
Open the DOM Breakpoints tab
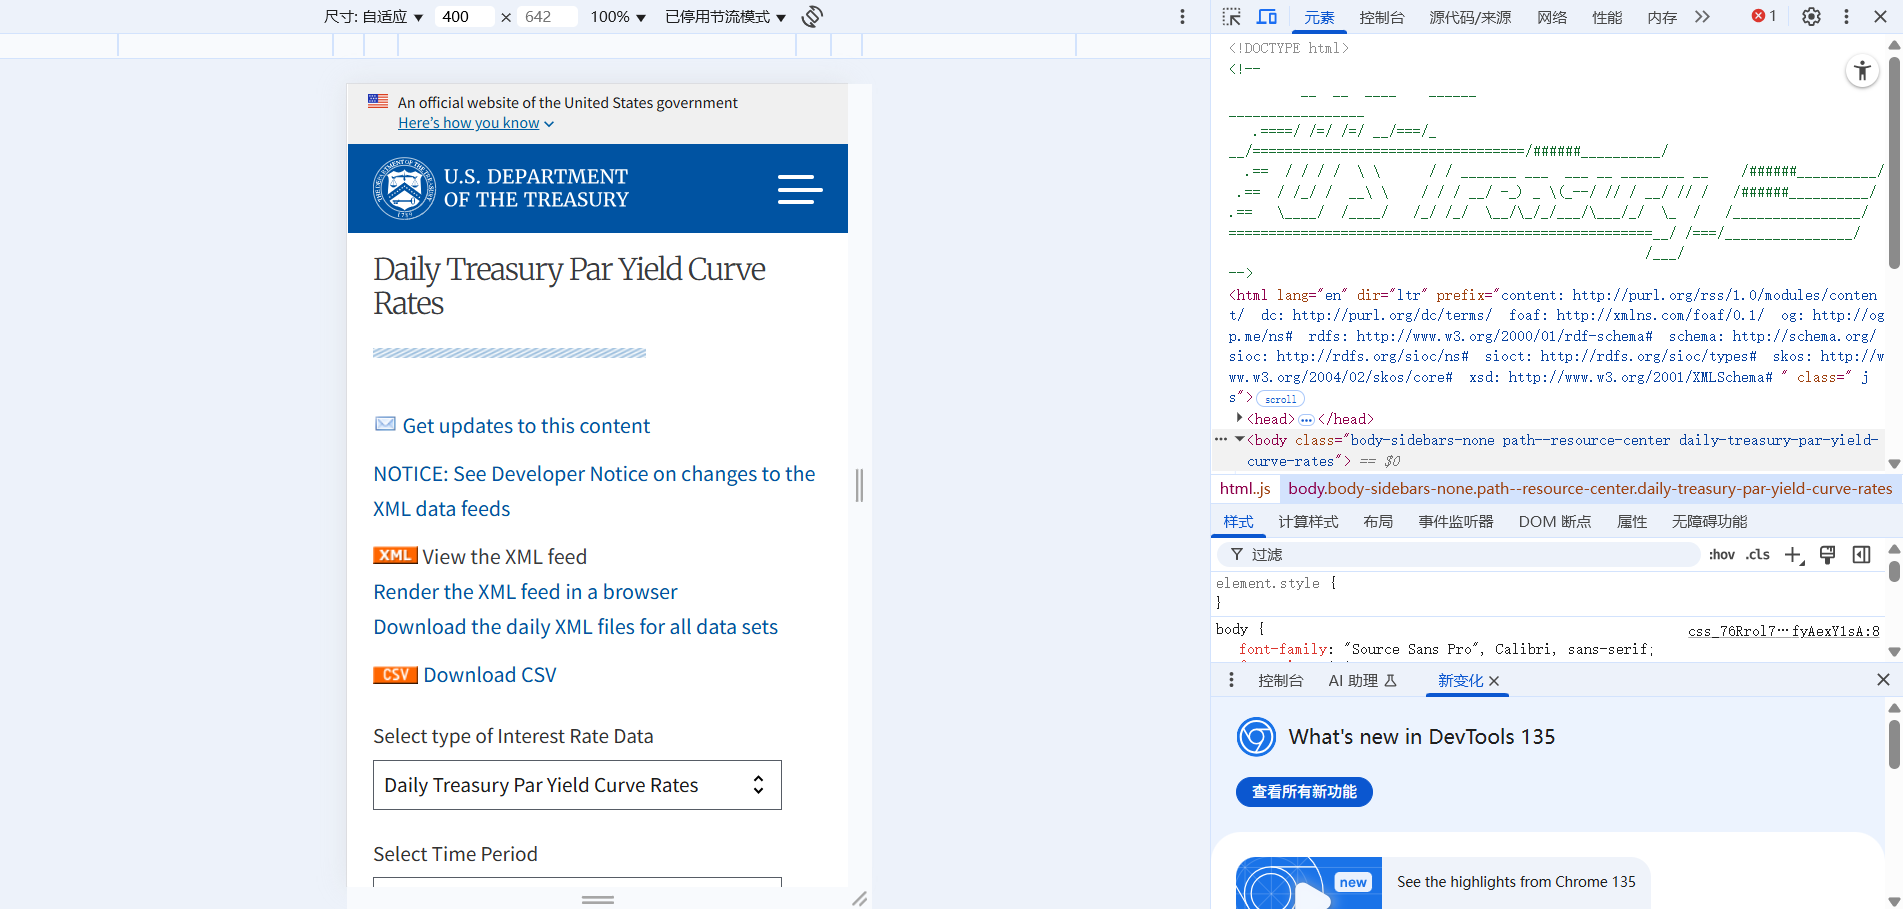[x=1555, y=522]
